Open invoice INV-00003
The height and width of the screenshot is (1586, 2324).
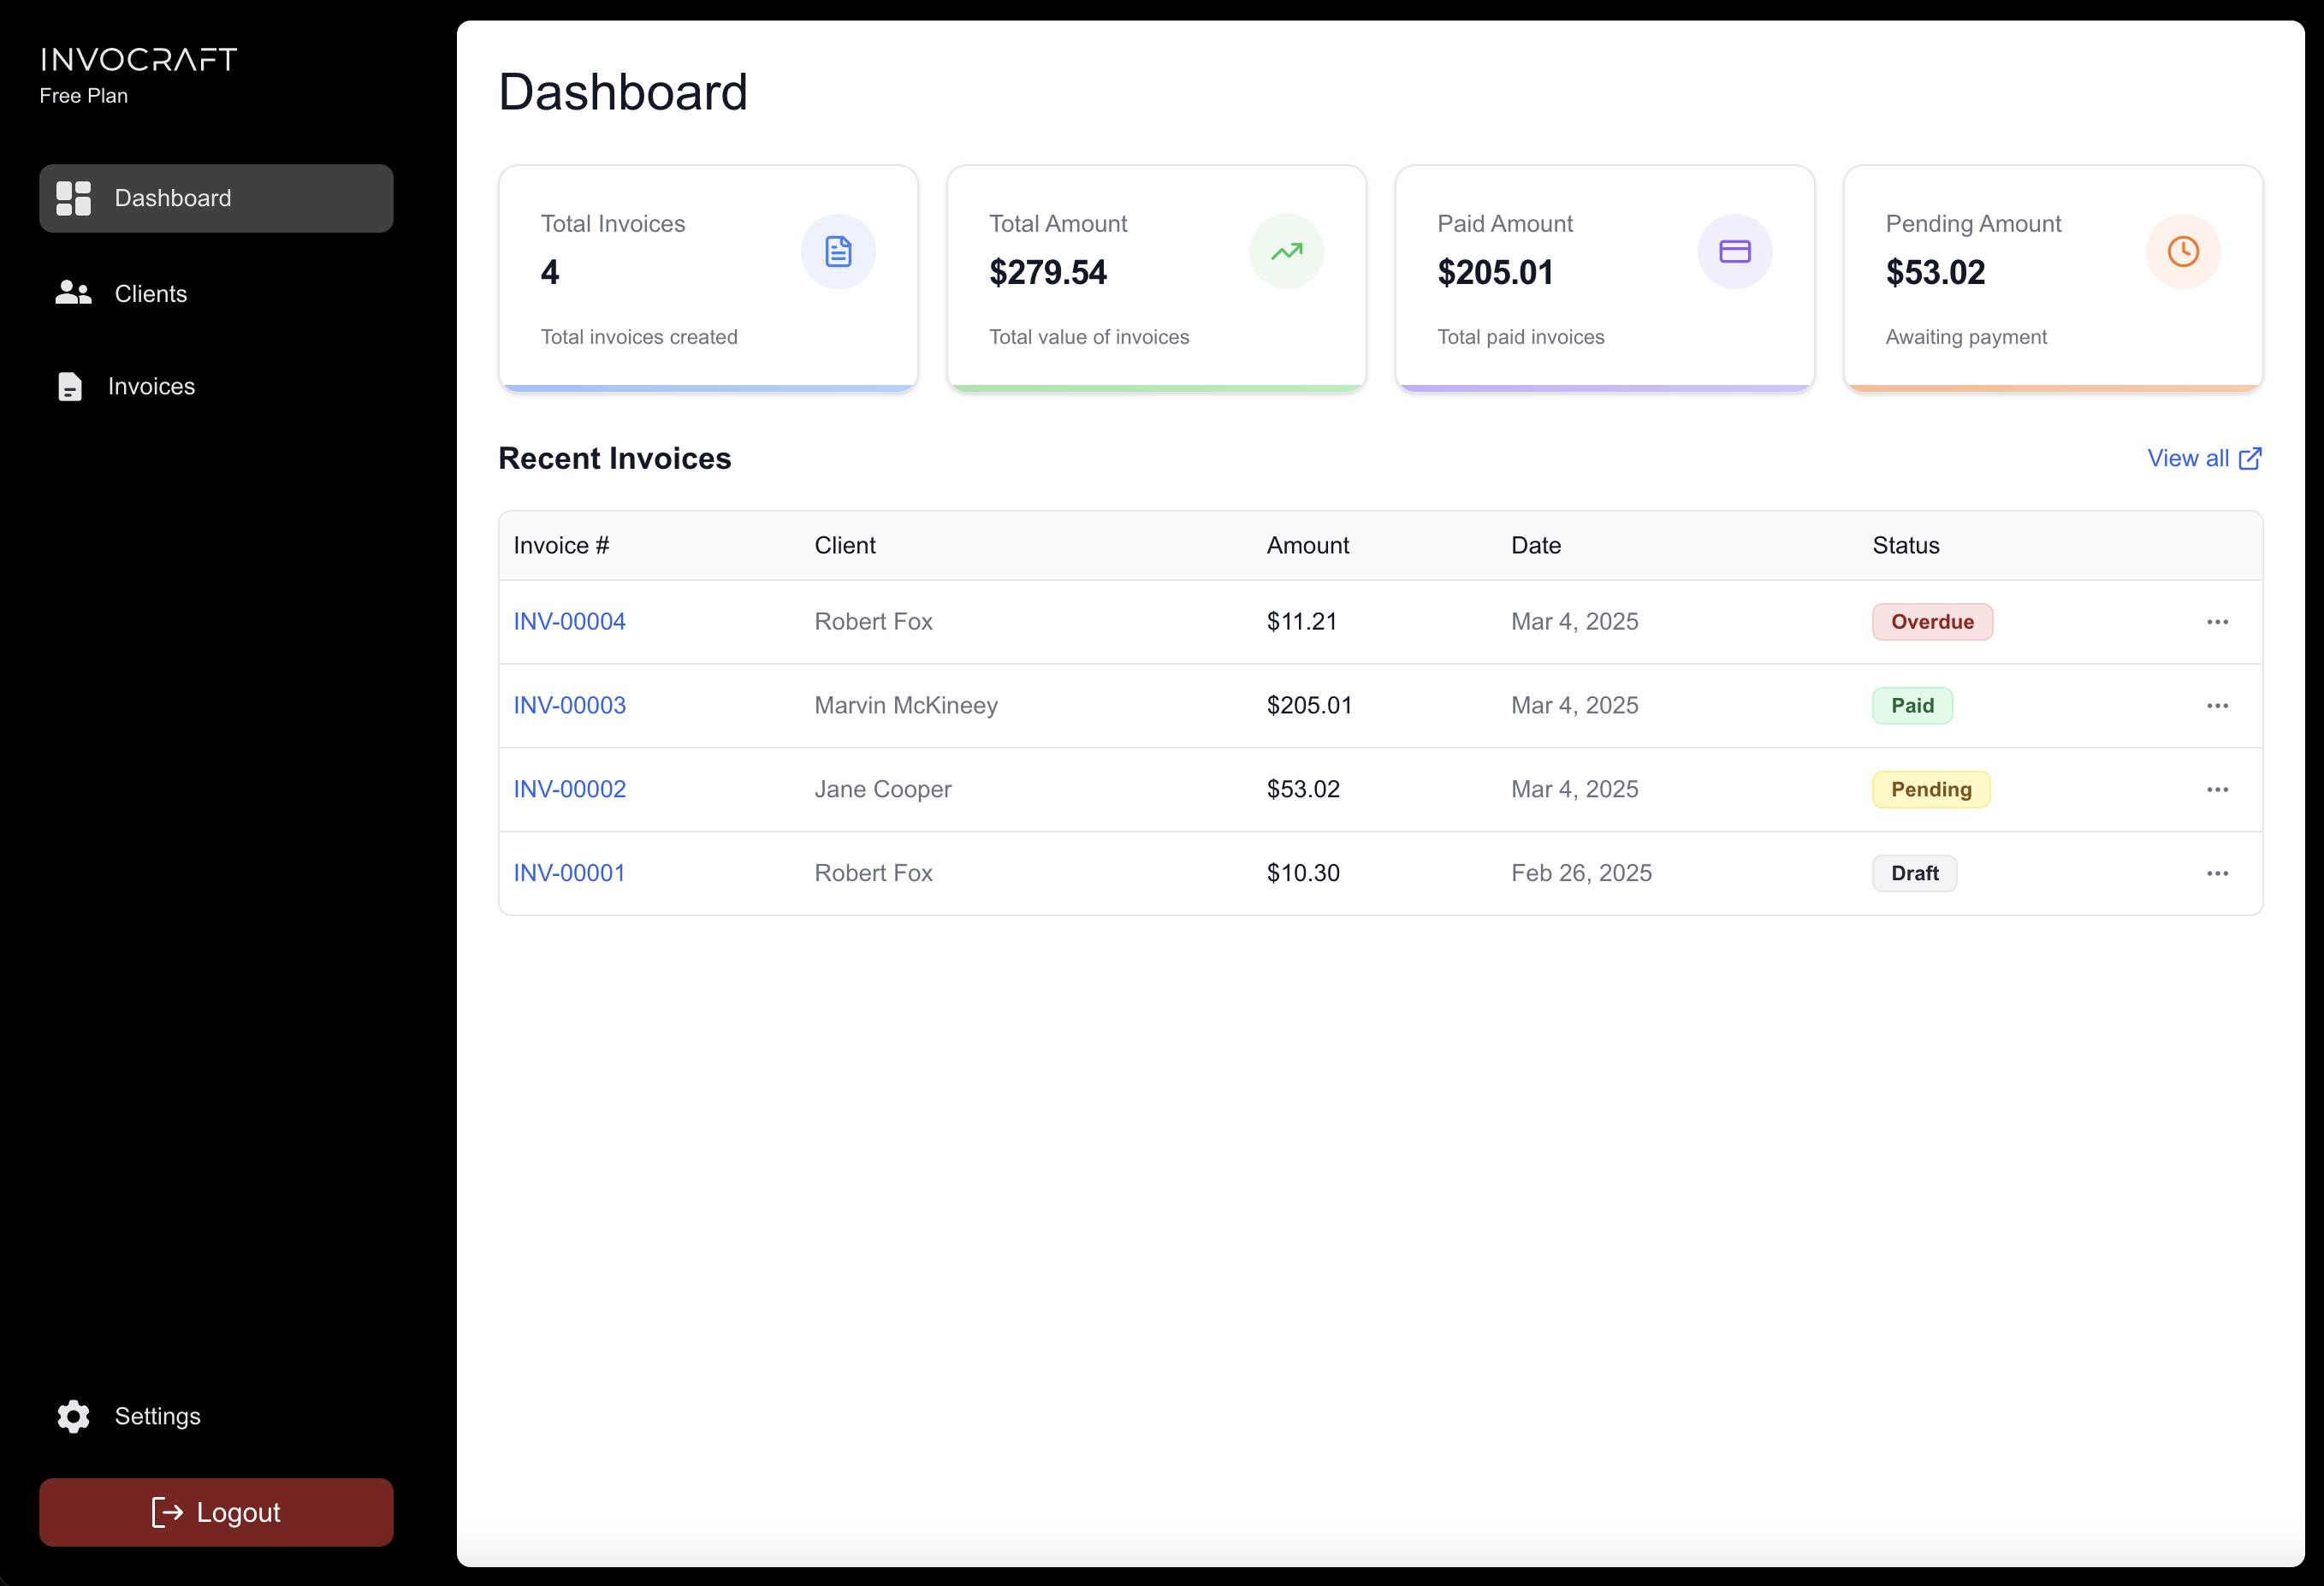tap(569, 705)
